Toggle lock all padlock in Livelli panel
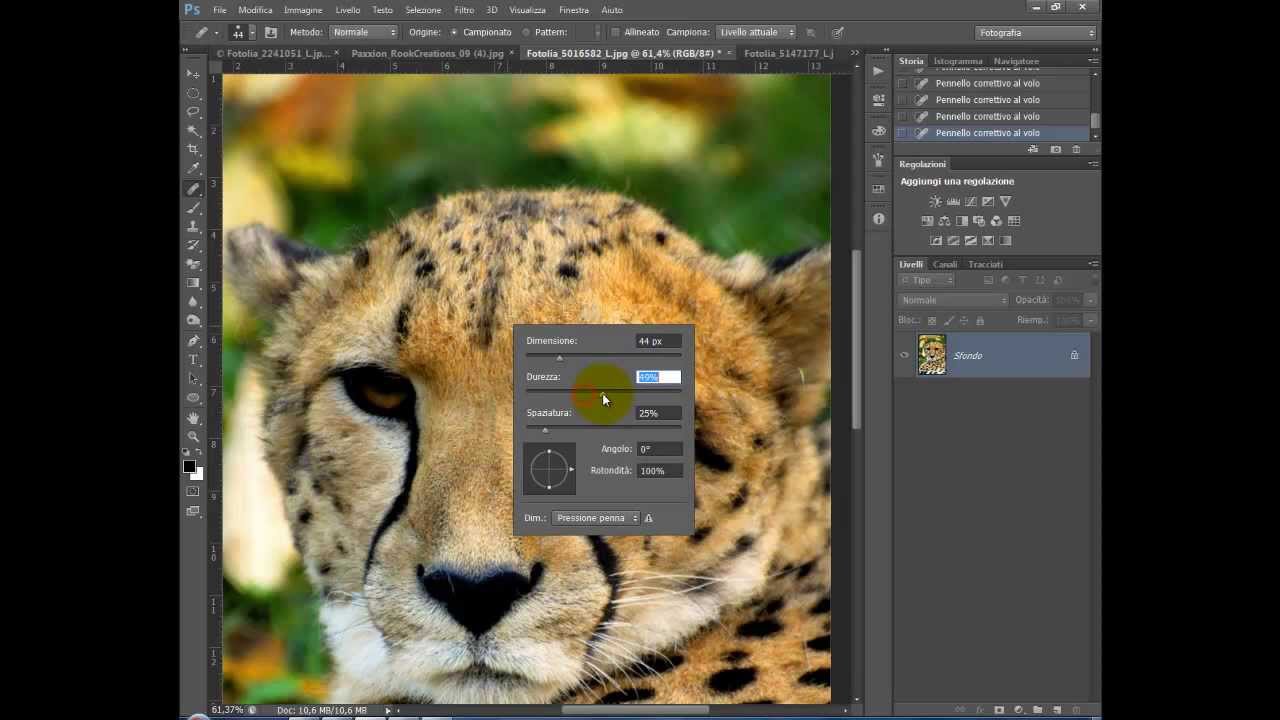Screen dimensions: 1280x720 click(980, 320)
